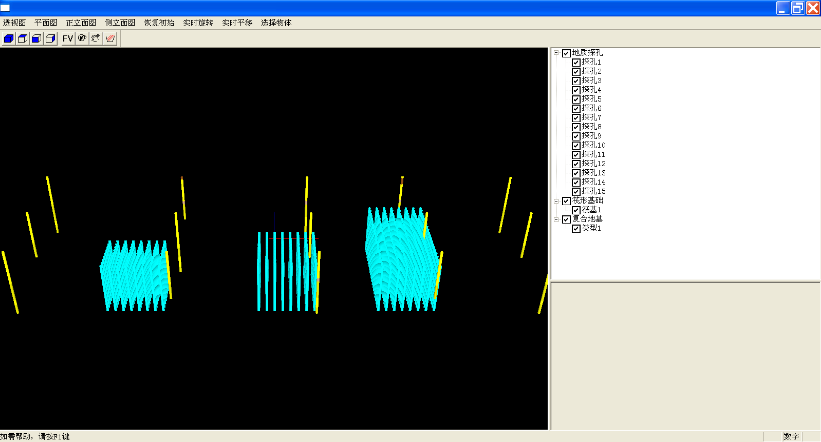Click the red select-object toolbar icon
The image size is (821, 442).
click(x=110, y=39)
